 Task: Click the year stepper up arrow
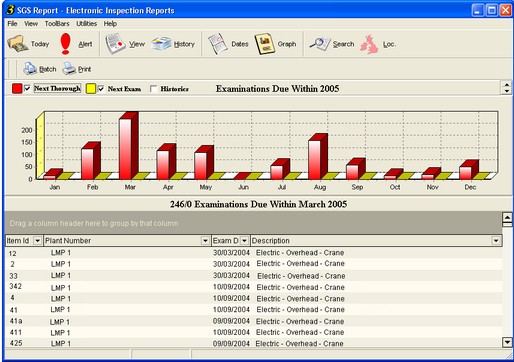(x=507, y=85)
